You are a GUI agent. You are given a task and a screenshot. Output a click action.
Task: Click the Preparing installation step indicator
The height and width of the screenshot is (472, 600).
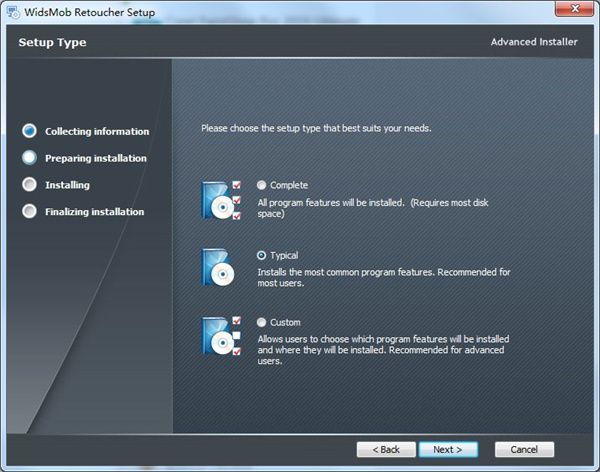coord(29,158)
